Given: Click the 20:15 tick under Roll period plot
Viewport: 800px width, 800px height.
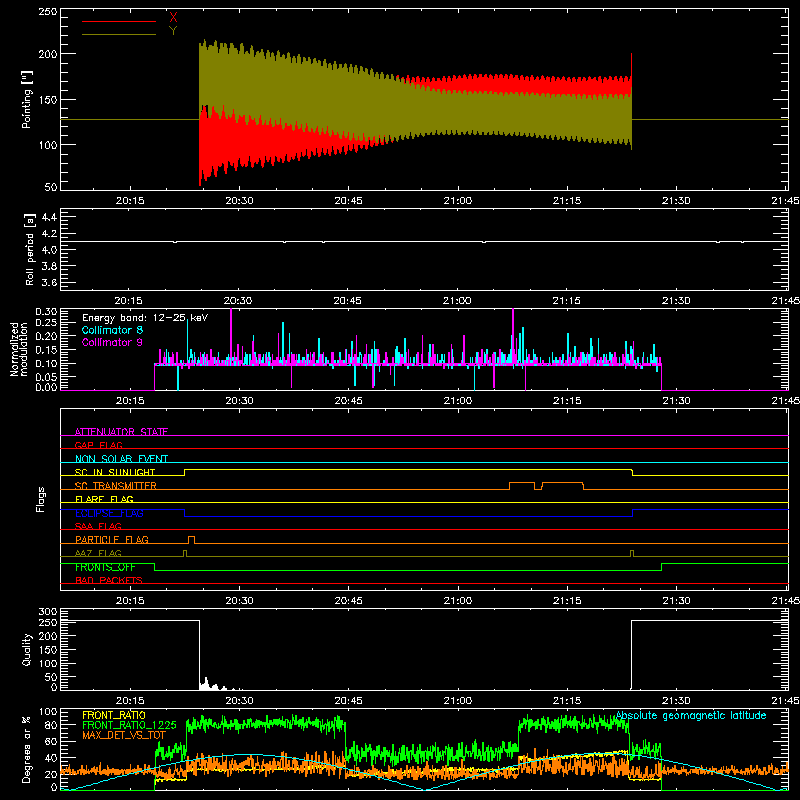Looking at the screenshot, I should pos(129,301).
